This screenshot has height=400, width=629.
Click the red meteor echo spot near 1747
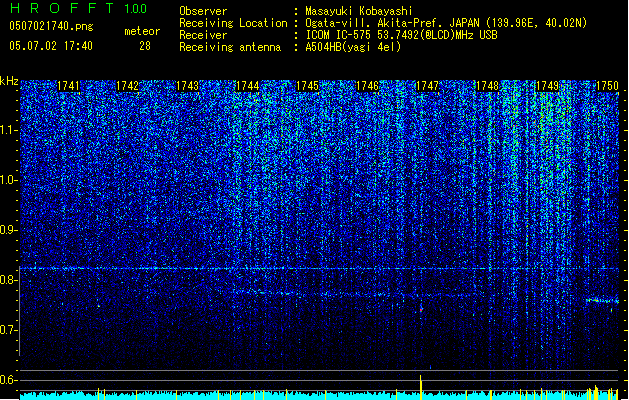click(421, 310)
